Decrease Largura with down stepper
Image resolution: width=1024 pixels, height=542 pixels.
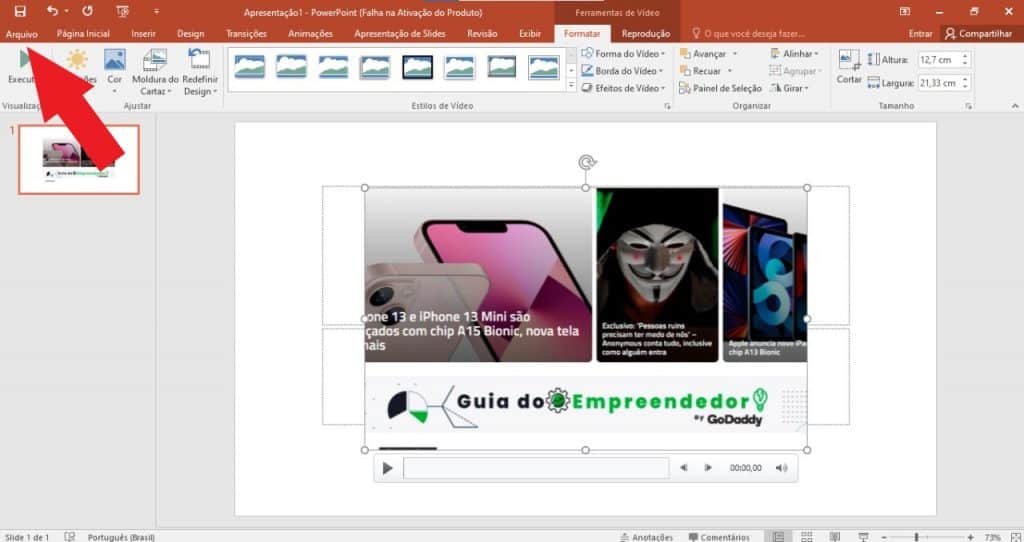point(965,87)
